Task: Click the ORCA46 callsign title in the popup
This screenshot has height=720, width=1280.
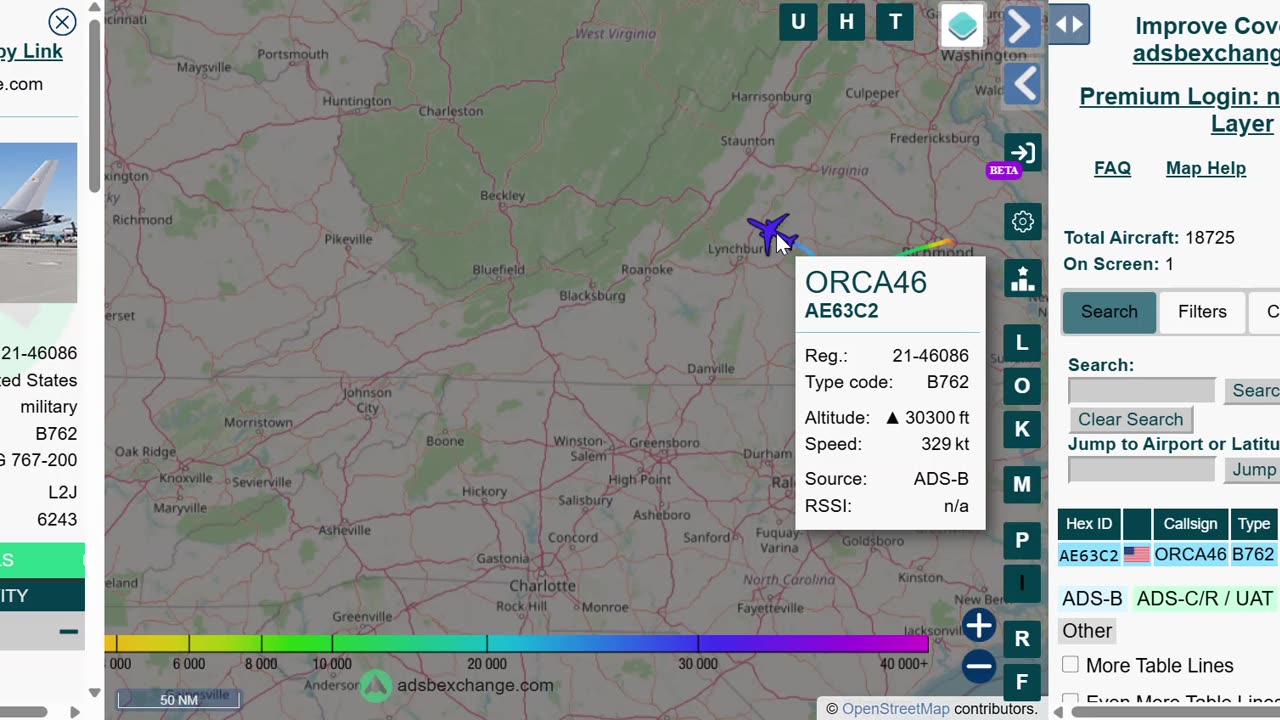Action: click(866, 282)
